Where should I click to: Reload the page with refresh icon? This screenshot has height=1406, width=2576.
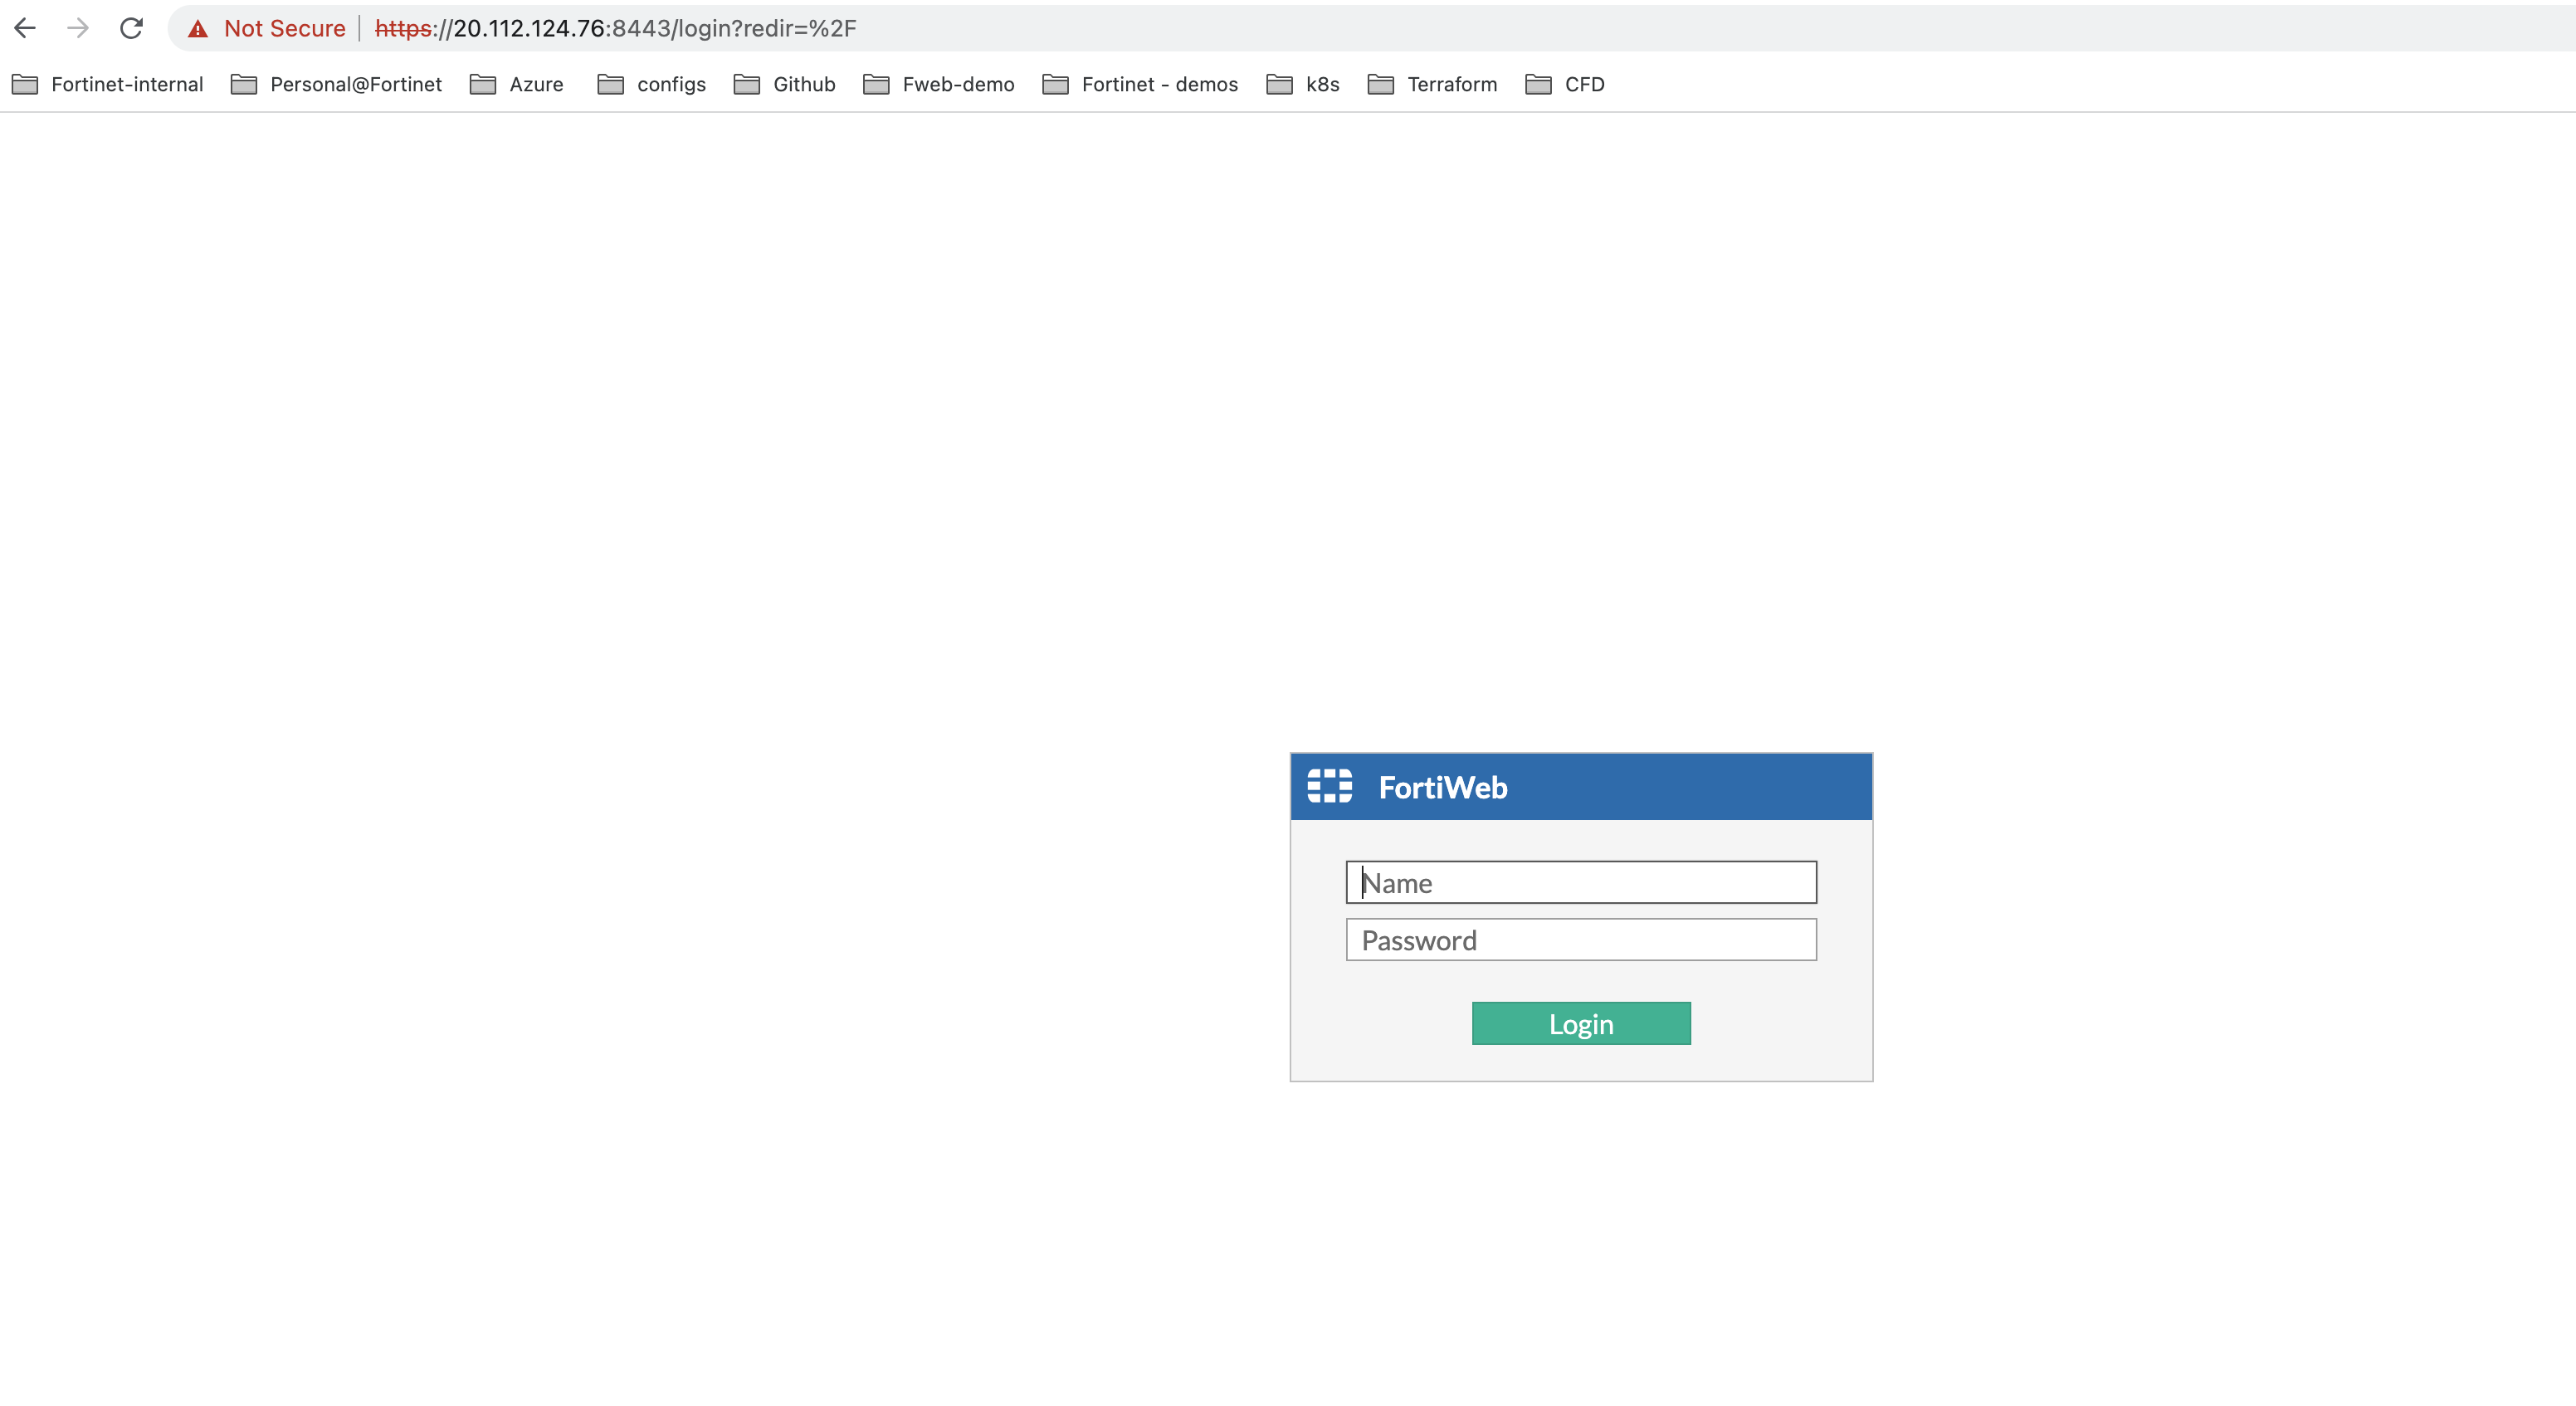(x=131, y=28)
